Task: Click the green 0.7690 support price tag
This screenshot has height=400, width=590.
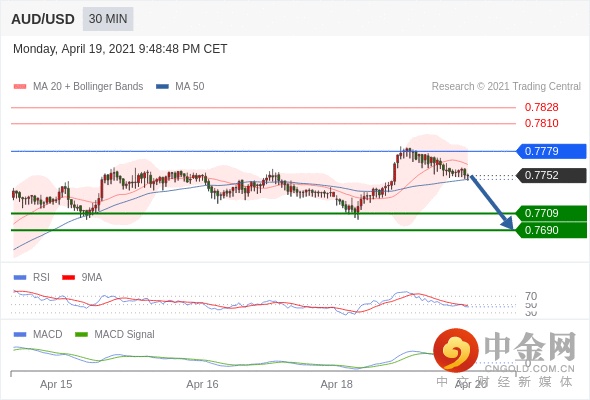Action: point(551,230)
